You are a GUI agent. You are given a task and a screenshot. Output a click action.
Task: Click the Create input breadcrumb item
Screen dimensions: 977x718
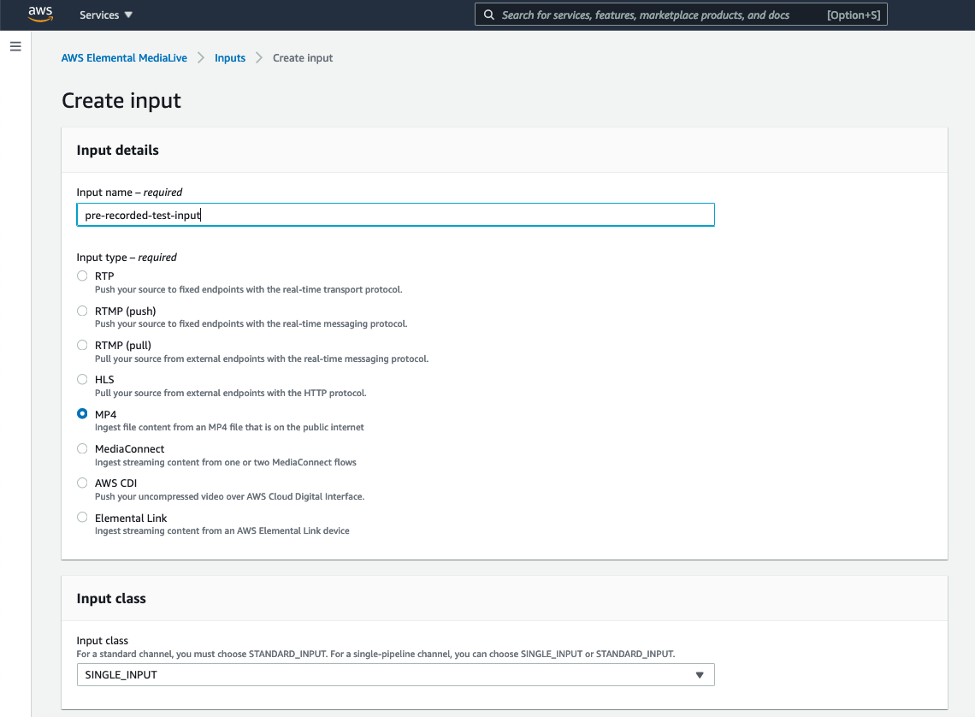(x=302, y=58)
